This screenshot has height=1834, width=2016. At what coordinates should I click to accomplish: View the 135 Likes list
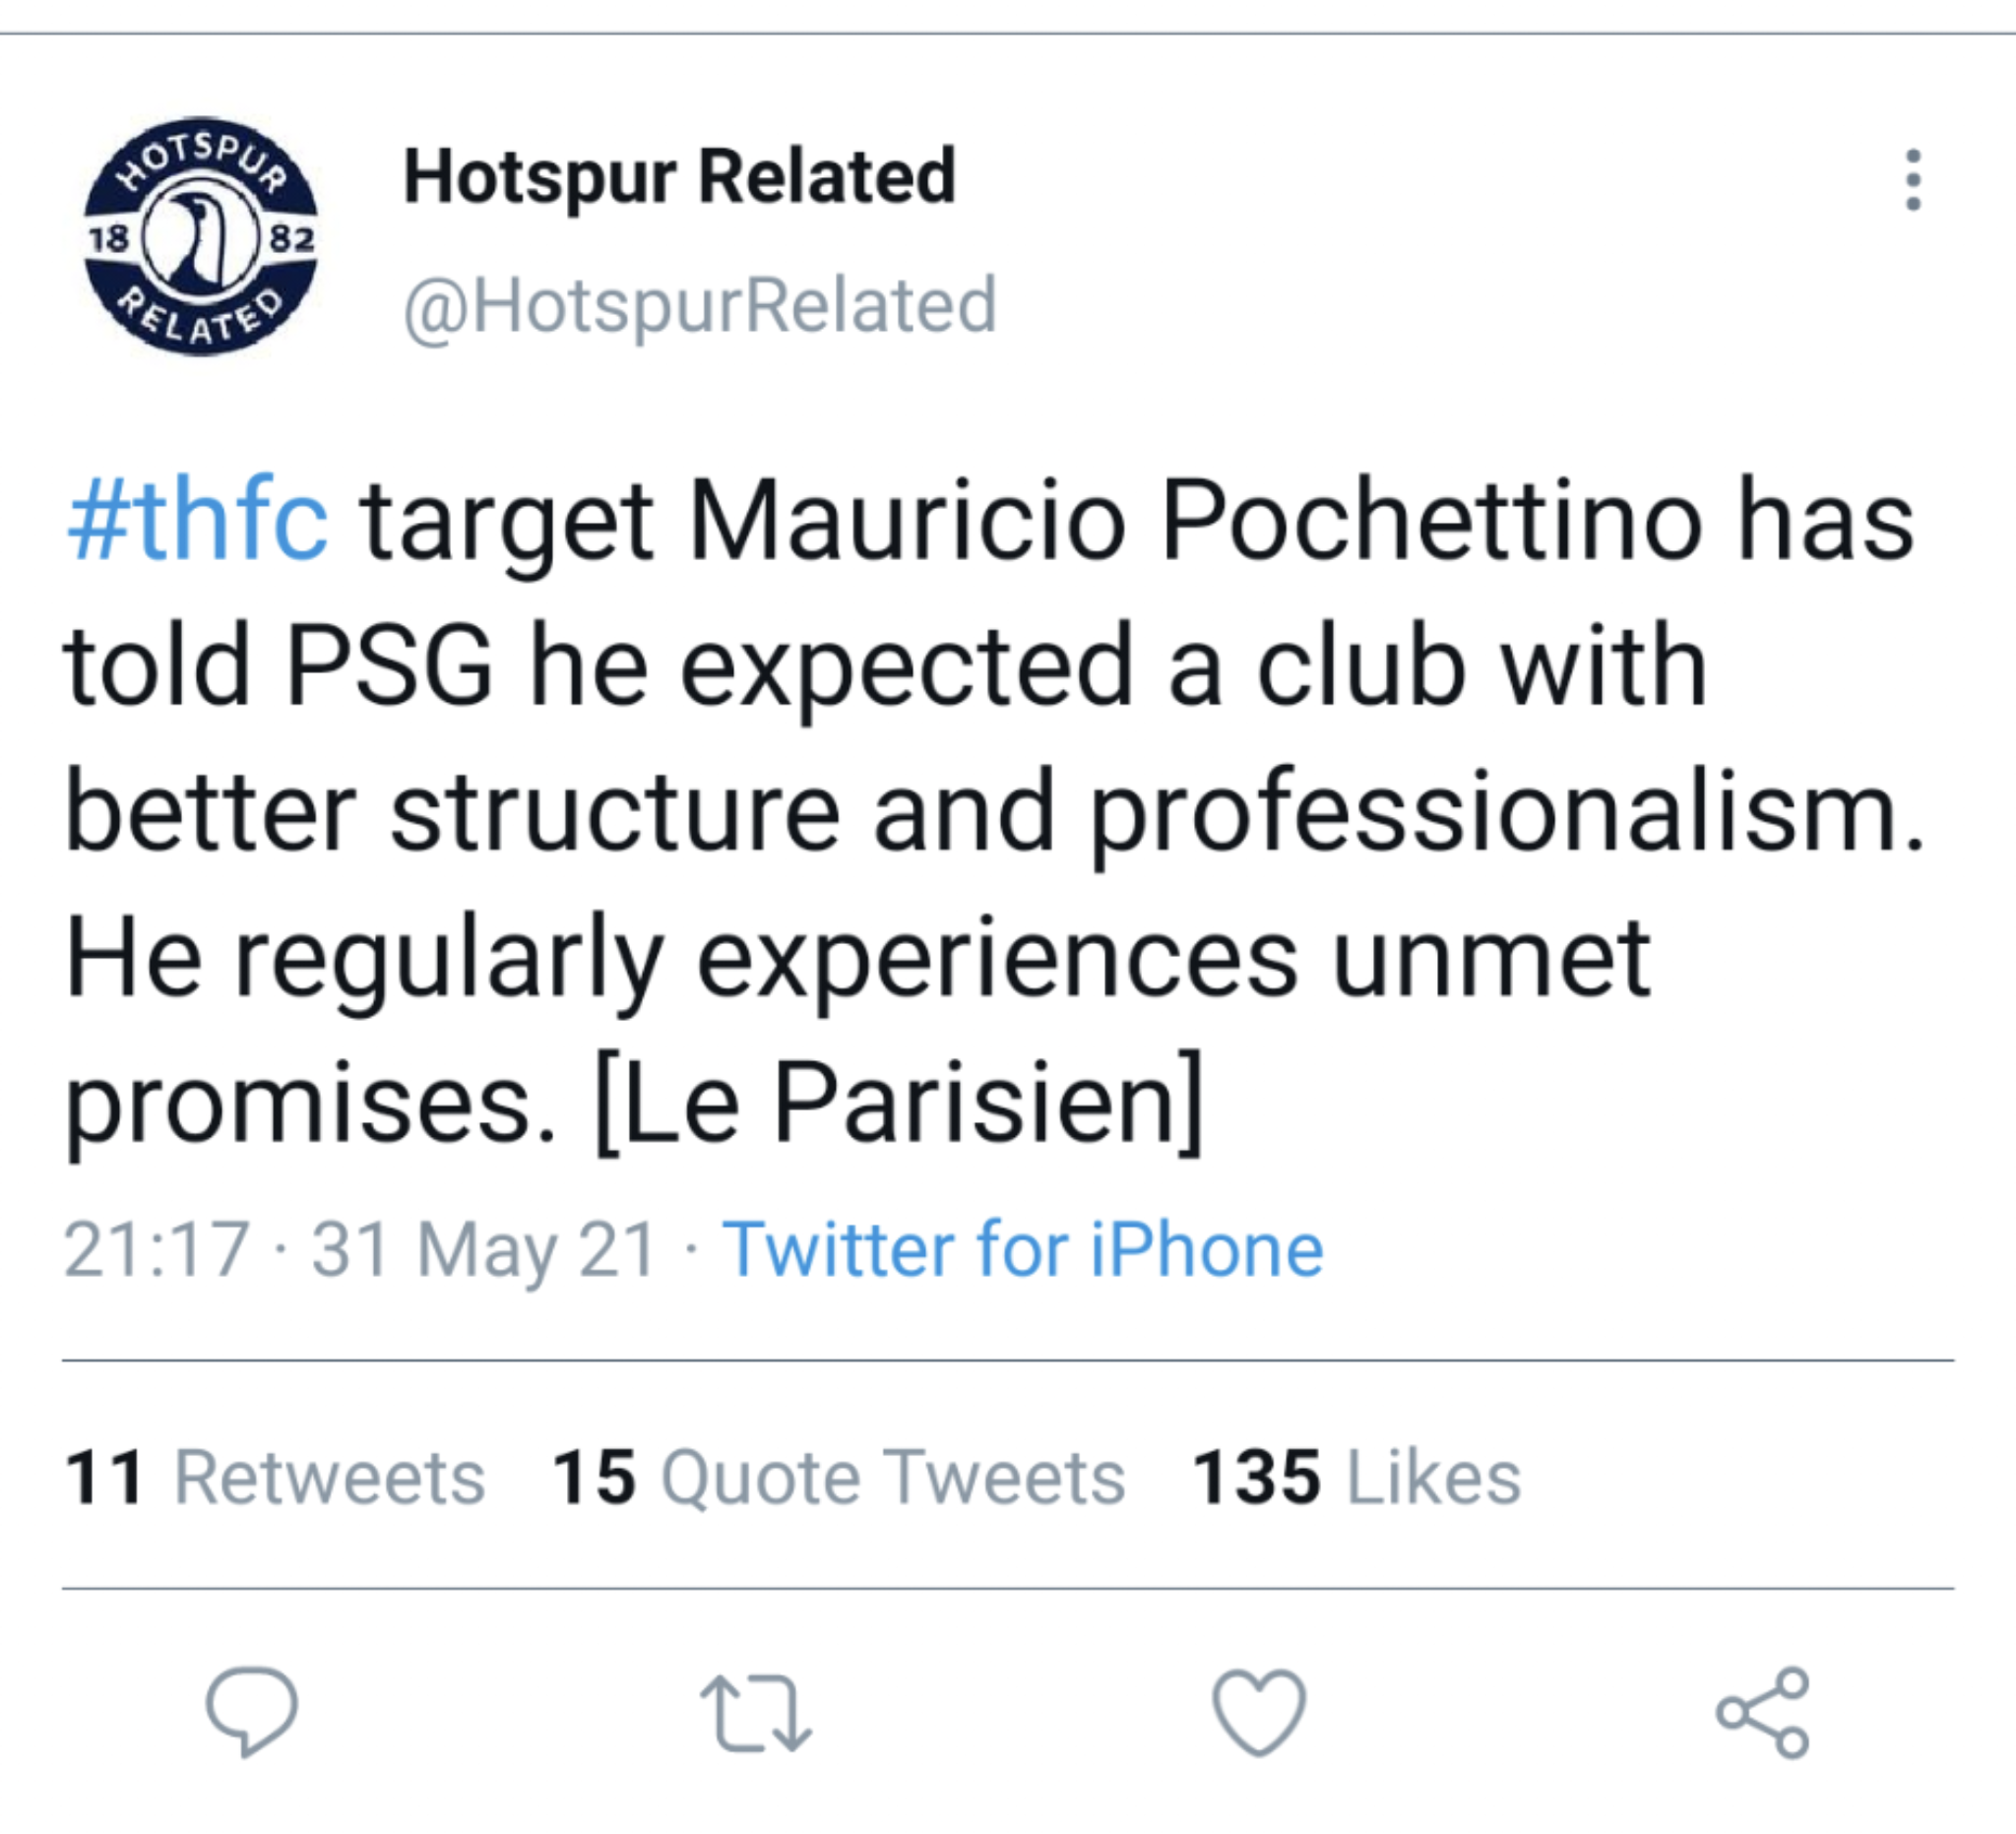(x=1357, y=1477)
